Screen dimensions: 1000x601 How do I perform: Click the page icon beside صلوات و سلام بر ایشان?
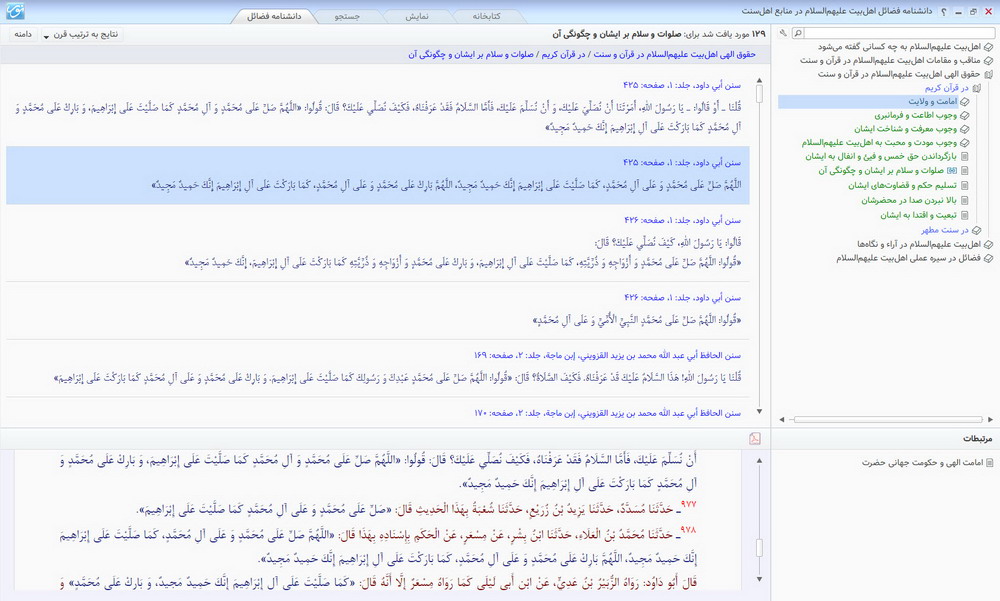[x=964, y=171]
